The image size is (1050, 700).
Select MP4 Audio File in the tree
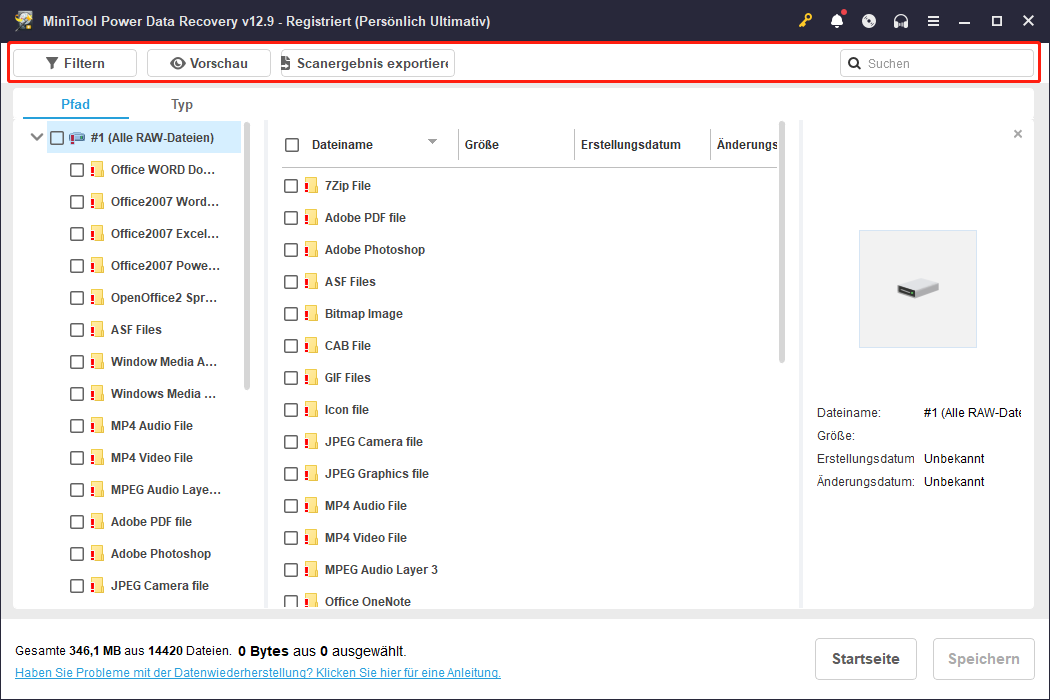tap(151, 425)
